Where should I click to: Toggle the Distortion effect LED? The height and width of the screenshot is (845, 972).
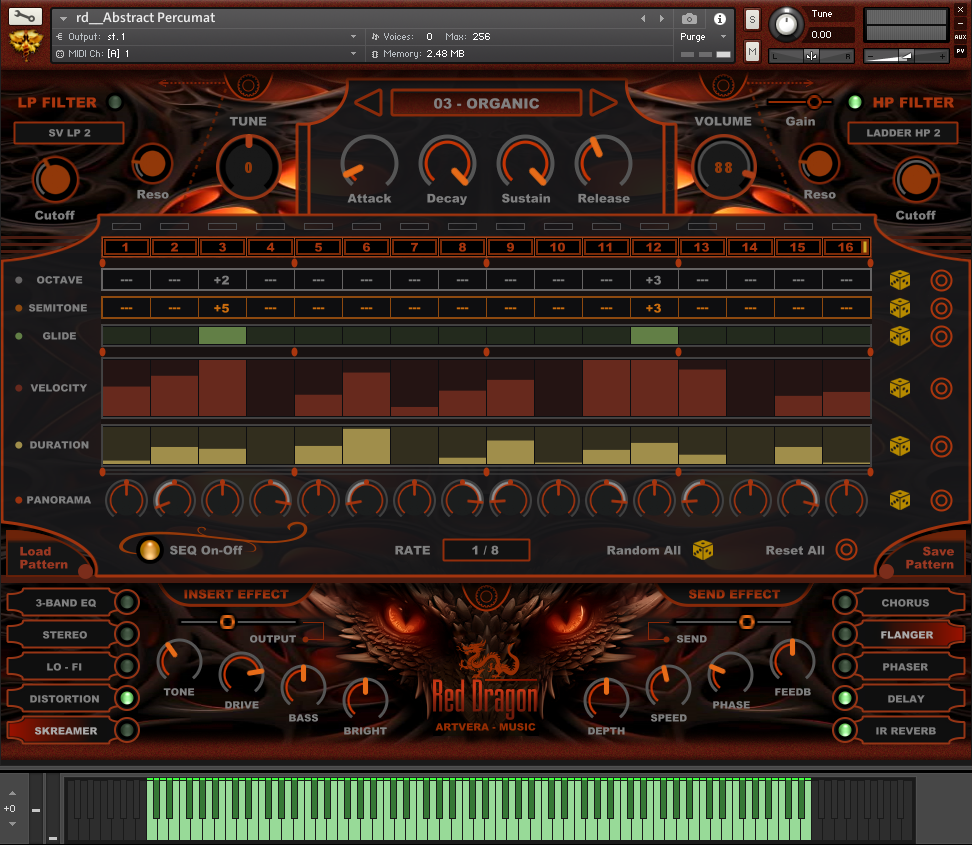pyautogui.click(x=127, y=699)
